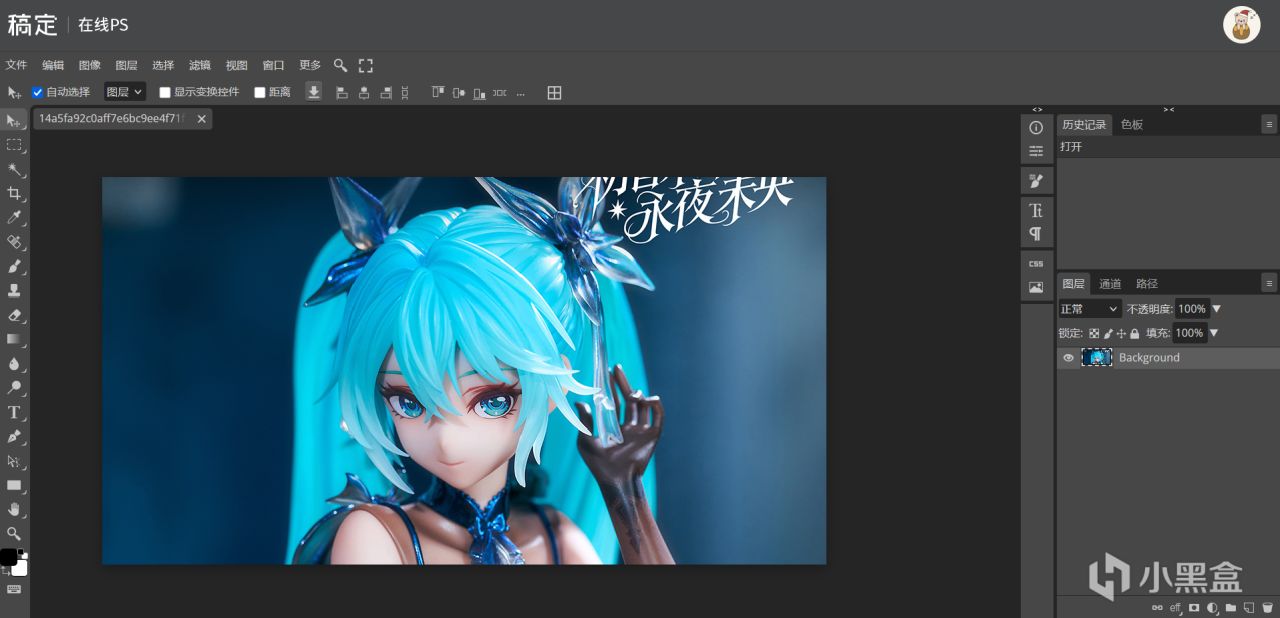Open the history panel menu button

1269,125
